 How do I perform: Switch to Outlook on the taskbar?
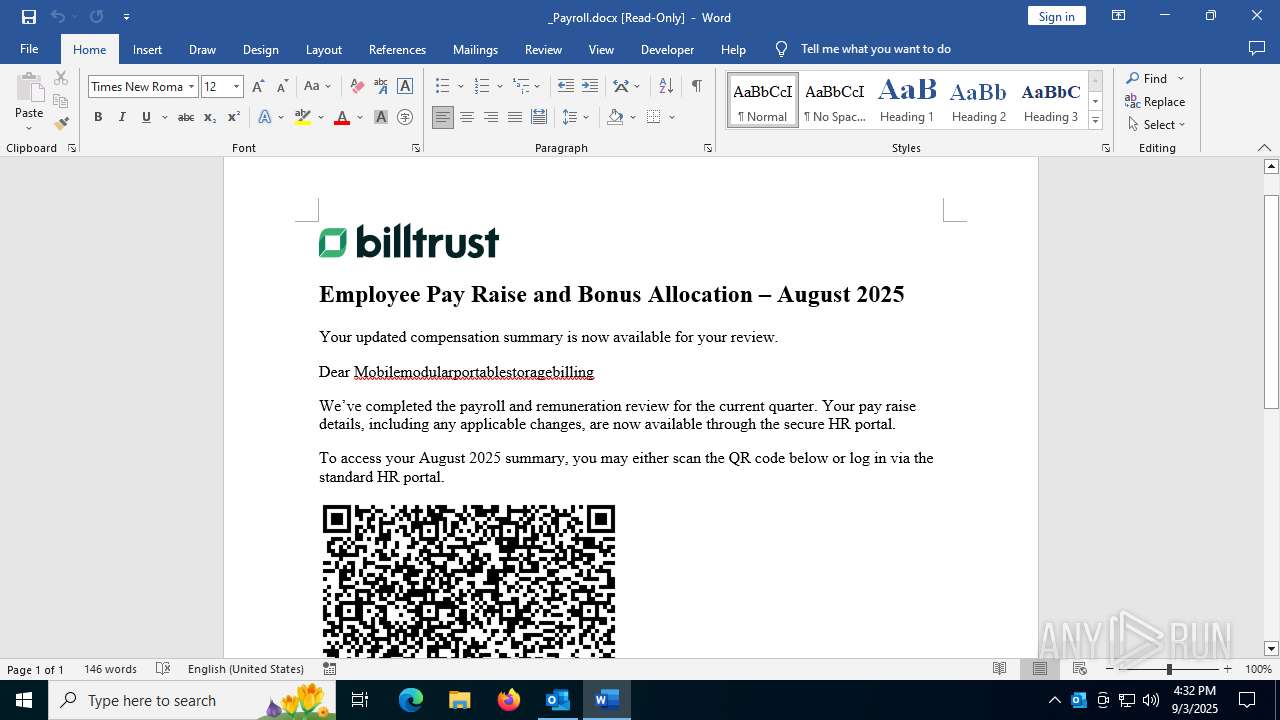557,700
